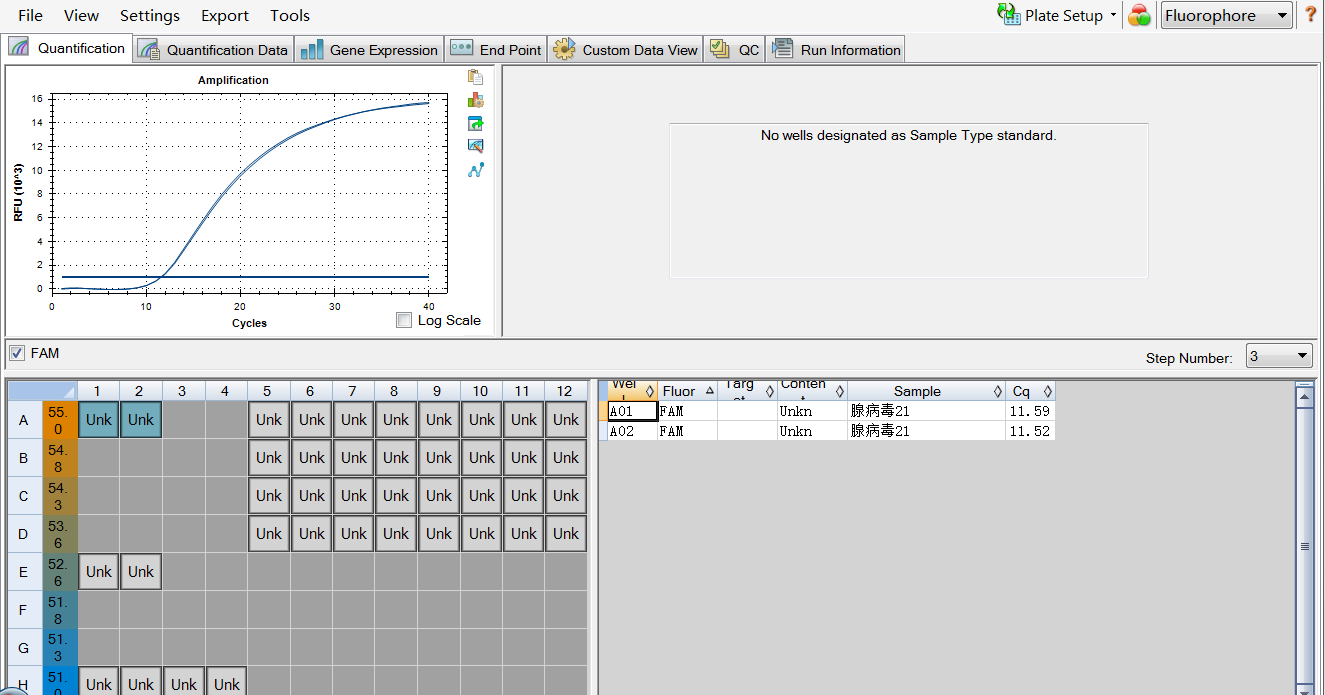Screen dimensions: 1325x695
Task: Open help via the question mark icon
Action: click(1310, 15)
